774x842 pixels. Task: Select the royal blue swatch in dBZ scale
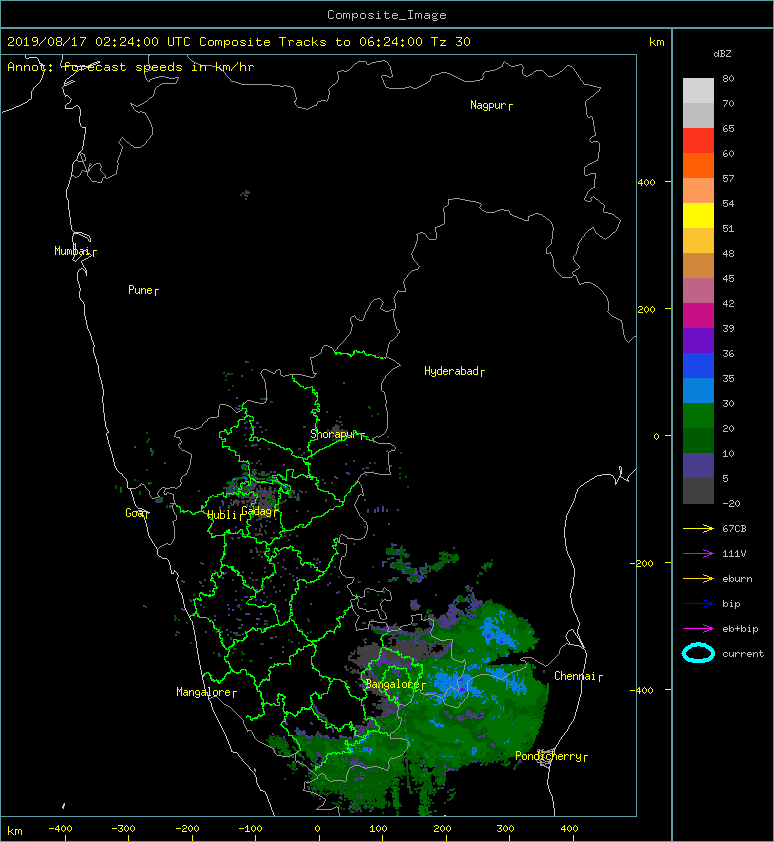[x=698, y=365]
